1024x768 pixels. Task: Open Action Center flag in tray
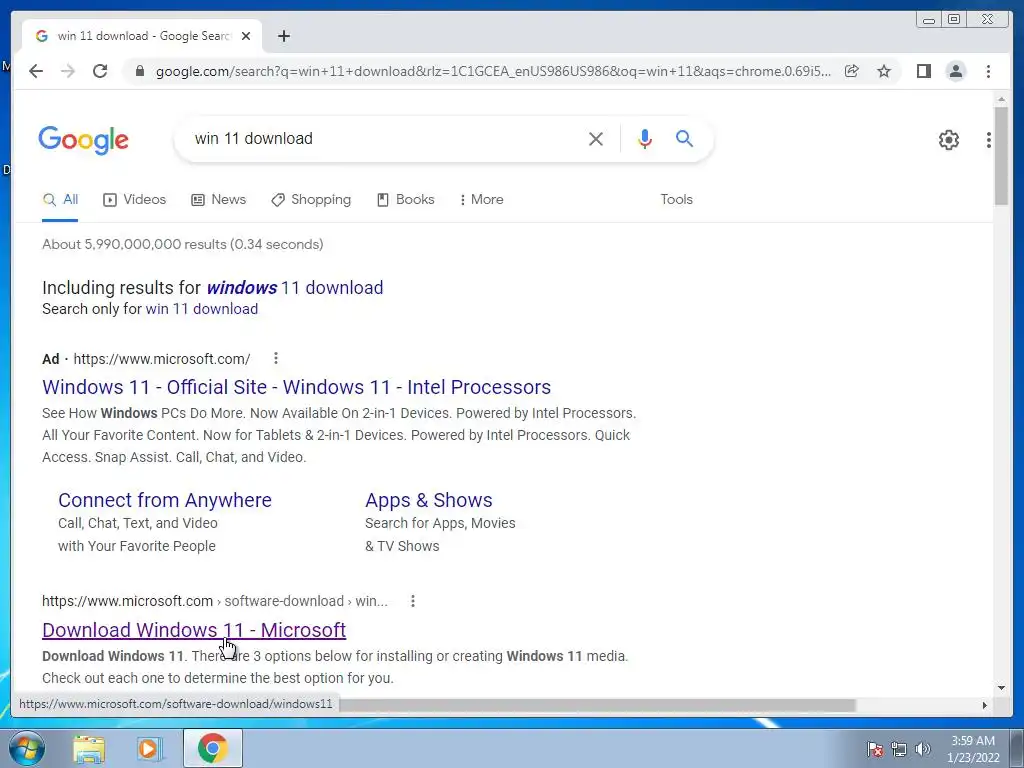[x=875, y=749]
